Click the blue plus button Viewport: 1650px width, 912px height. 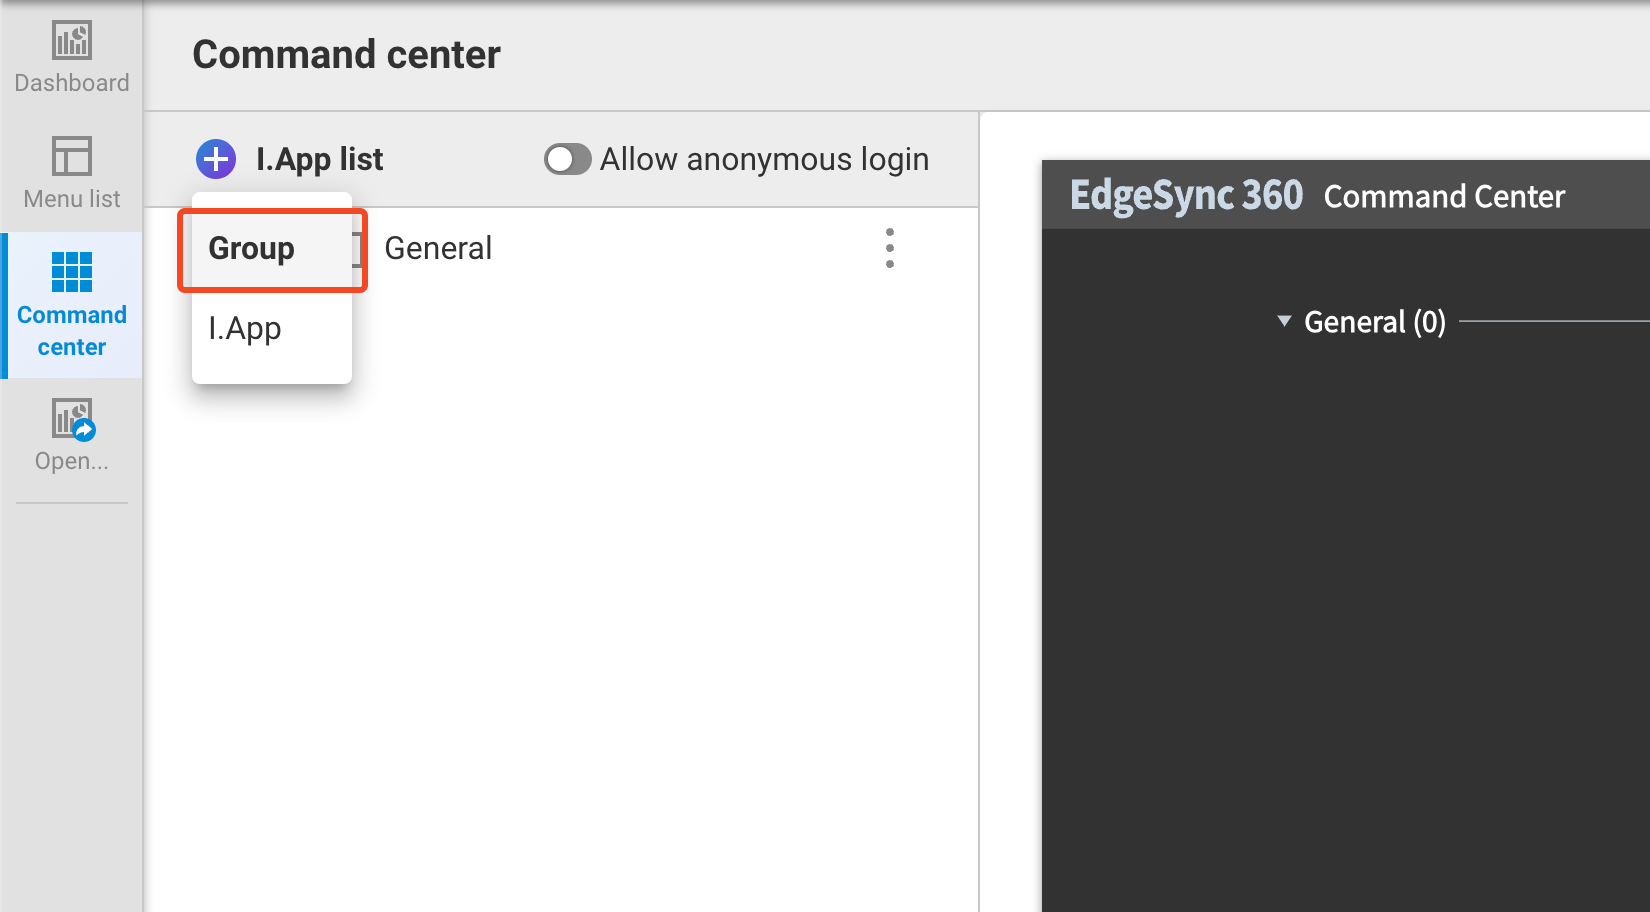point(215,158)
